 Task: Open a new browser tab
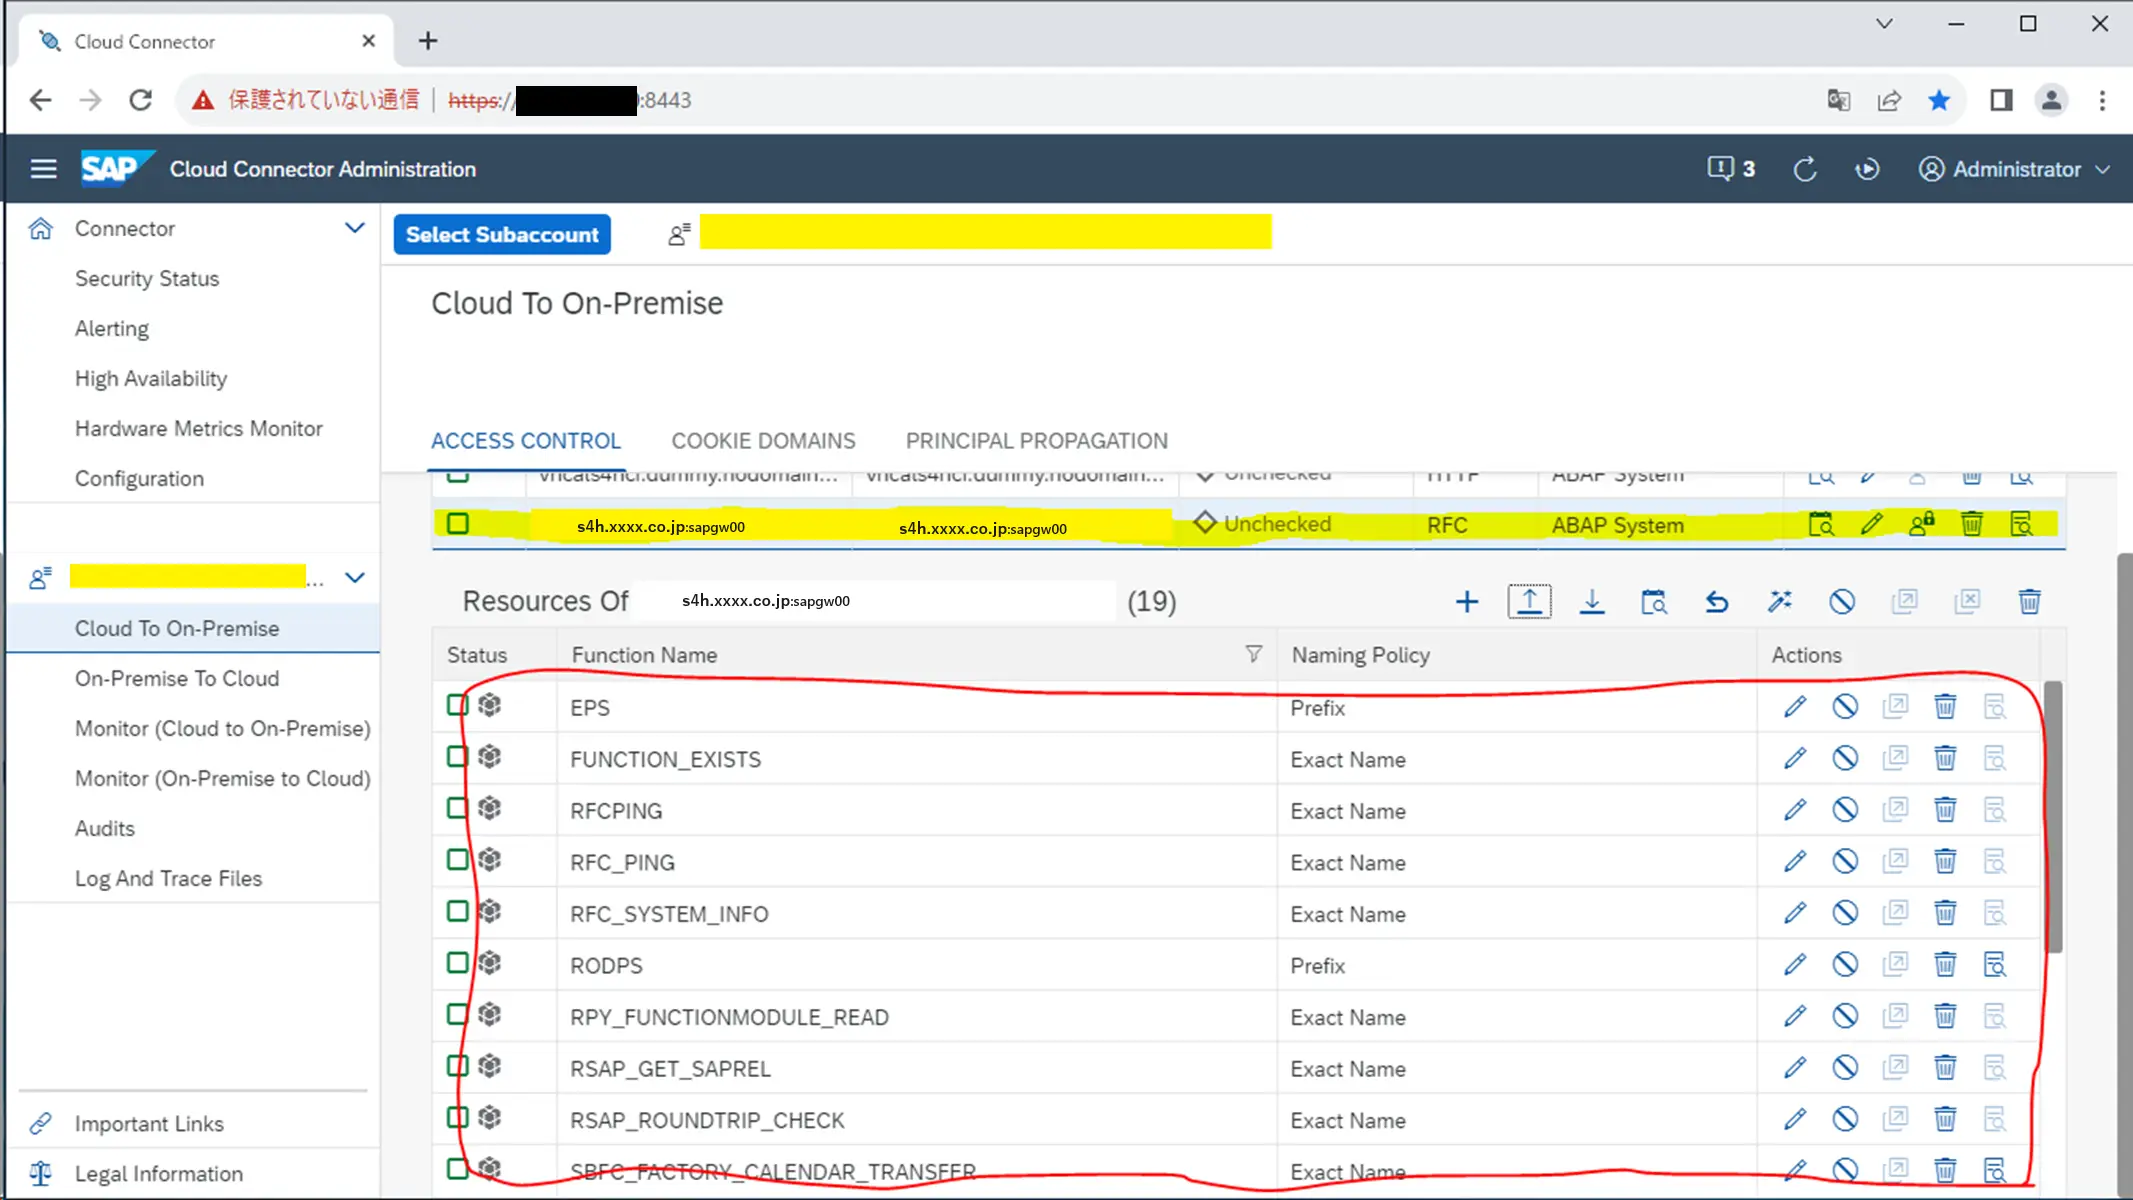428,41
